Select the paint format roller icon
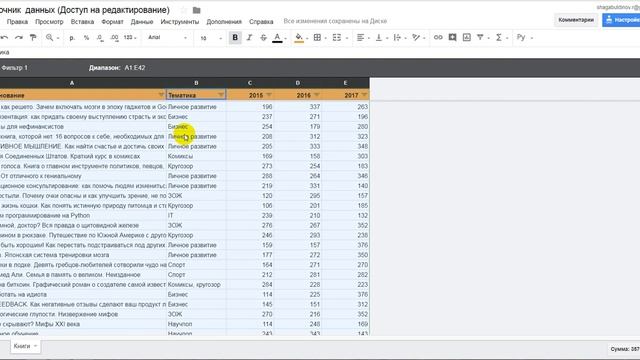Image resolution: width=640 pixels, height=360 pixels. (x=33, y=38)
